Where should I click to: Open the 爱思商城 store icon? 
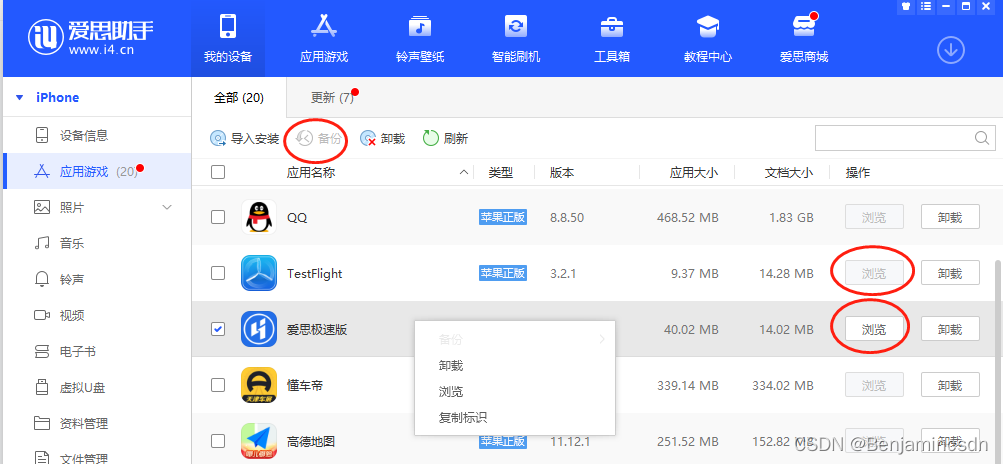pyautogui.click(x=803, y=27)
